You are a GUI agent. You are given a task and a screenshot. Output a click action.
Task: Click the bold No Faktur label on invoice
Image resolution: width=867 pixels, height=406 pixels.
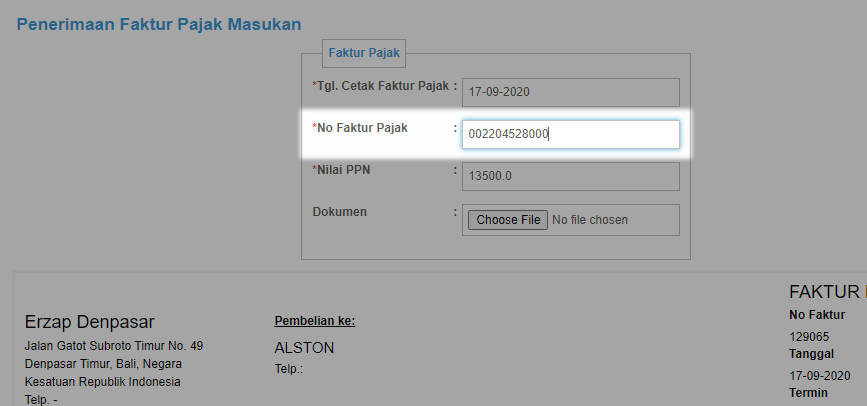pos(817,315)
